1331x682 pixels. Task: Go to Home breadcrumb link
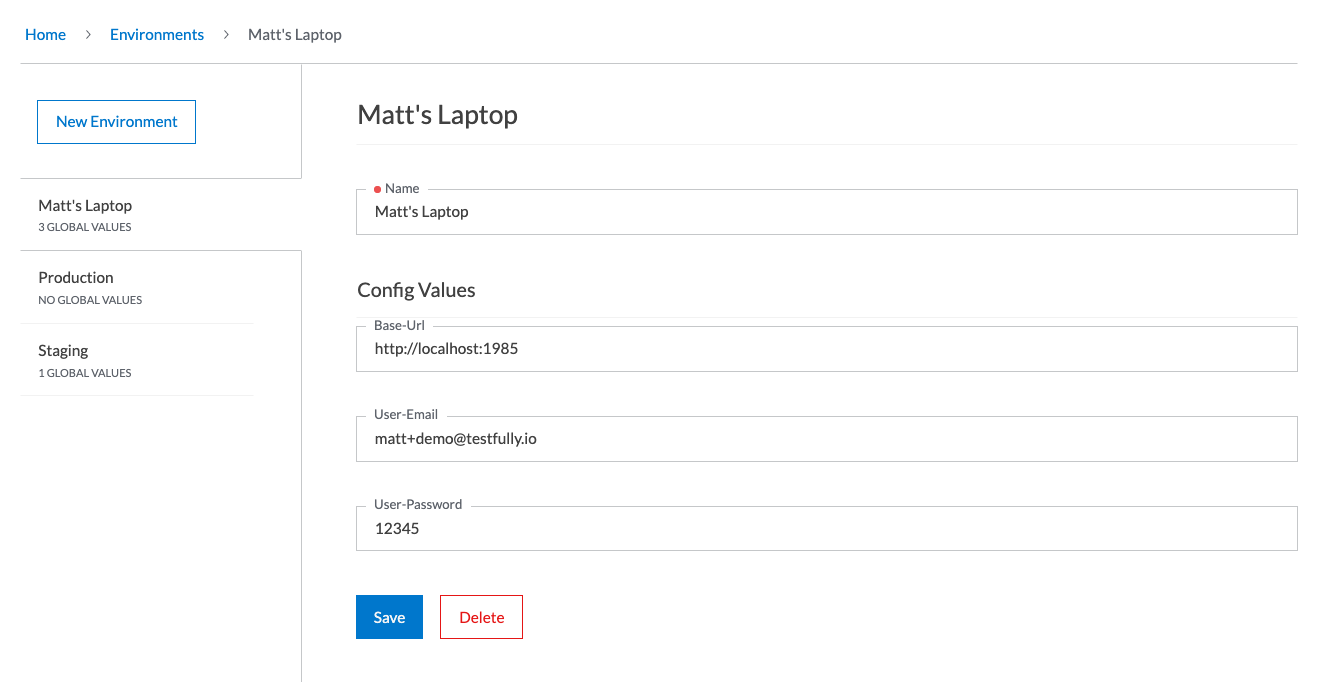point(45,35)
